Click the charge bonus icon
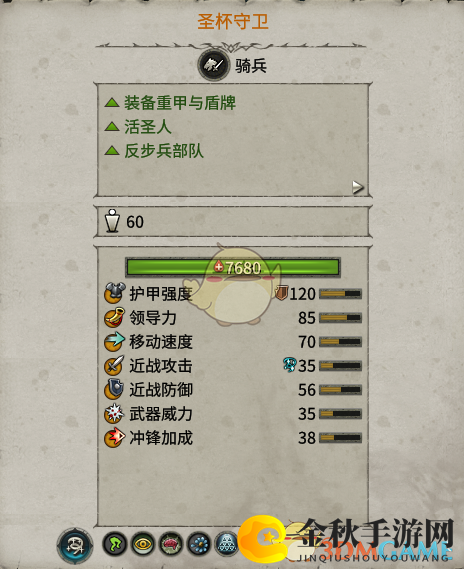 [x=114, y=437]
